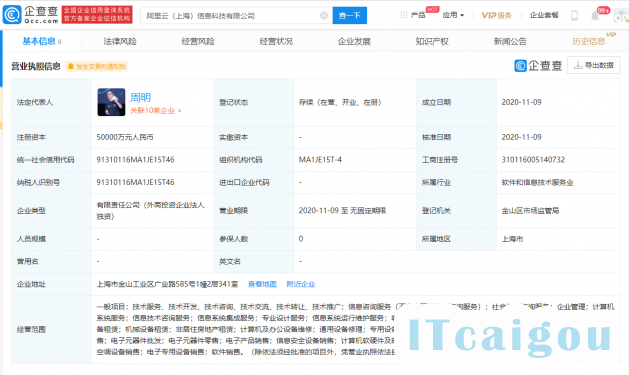629x375 pixels.
Task: Switch to the 经营风险 tab
Action: [198, 41]
